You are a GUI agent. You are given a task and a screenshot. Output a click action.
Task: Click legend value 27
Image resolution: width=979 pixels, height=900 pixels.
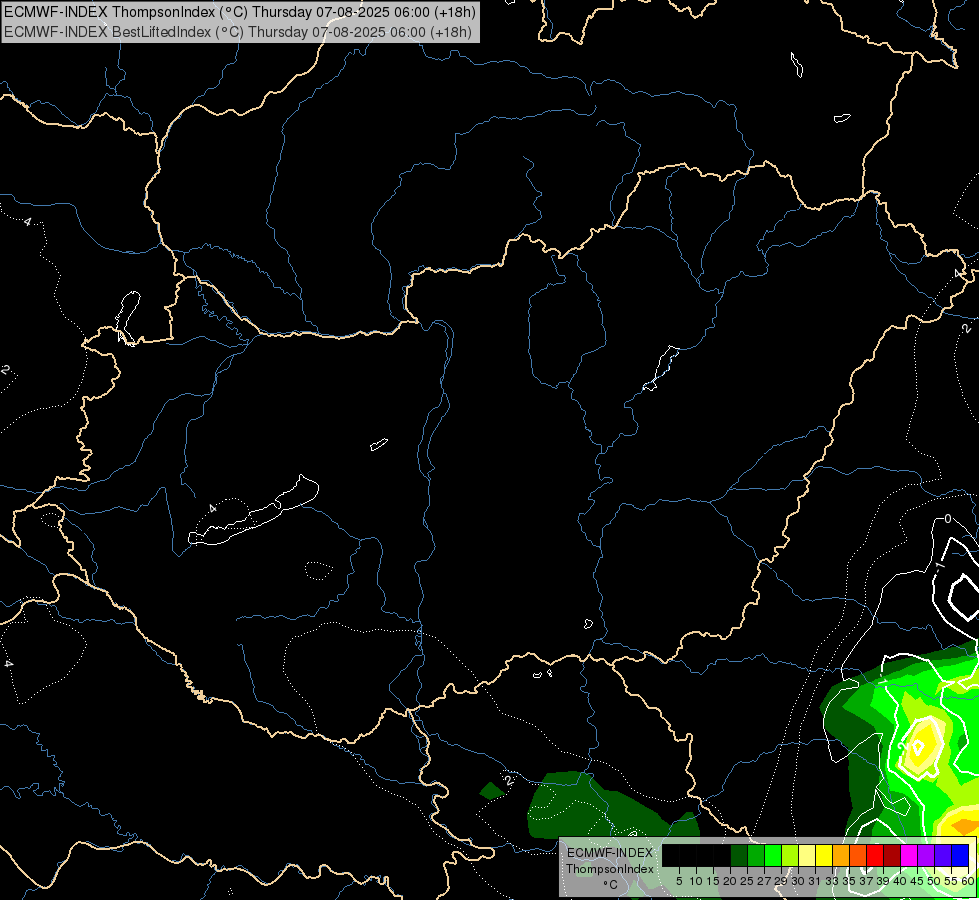click(x=765, y=881)
